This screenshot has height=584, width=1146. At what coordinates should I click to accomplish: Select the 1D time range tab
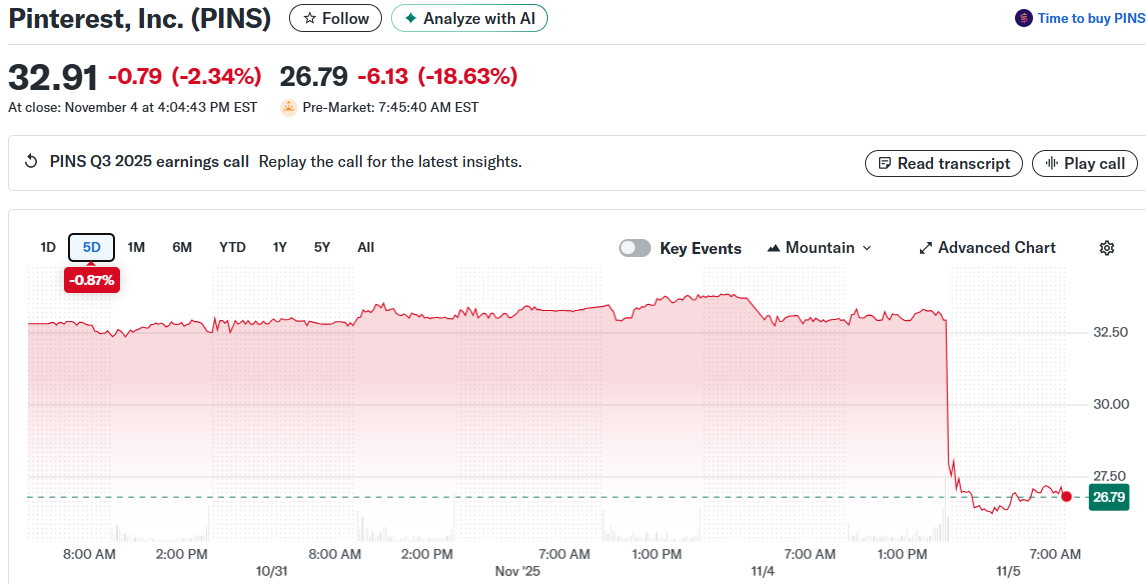pos(48,247)
